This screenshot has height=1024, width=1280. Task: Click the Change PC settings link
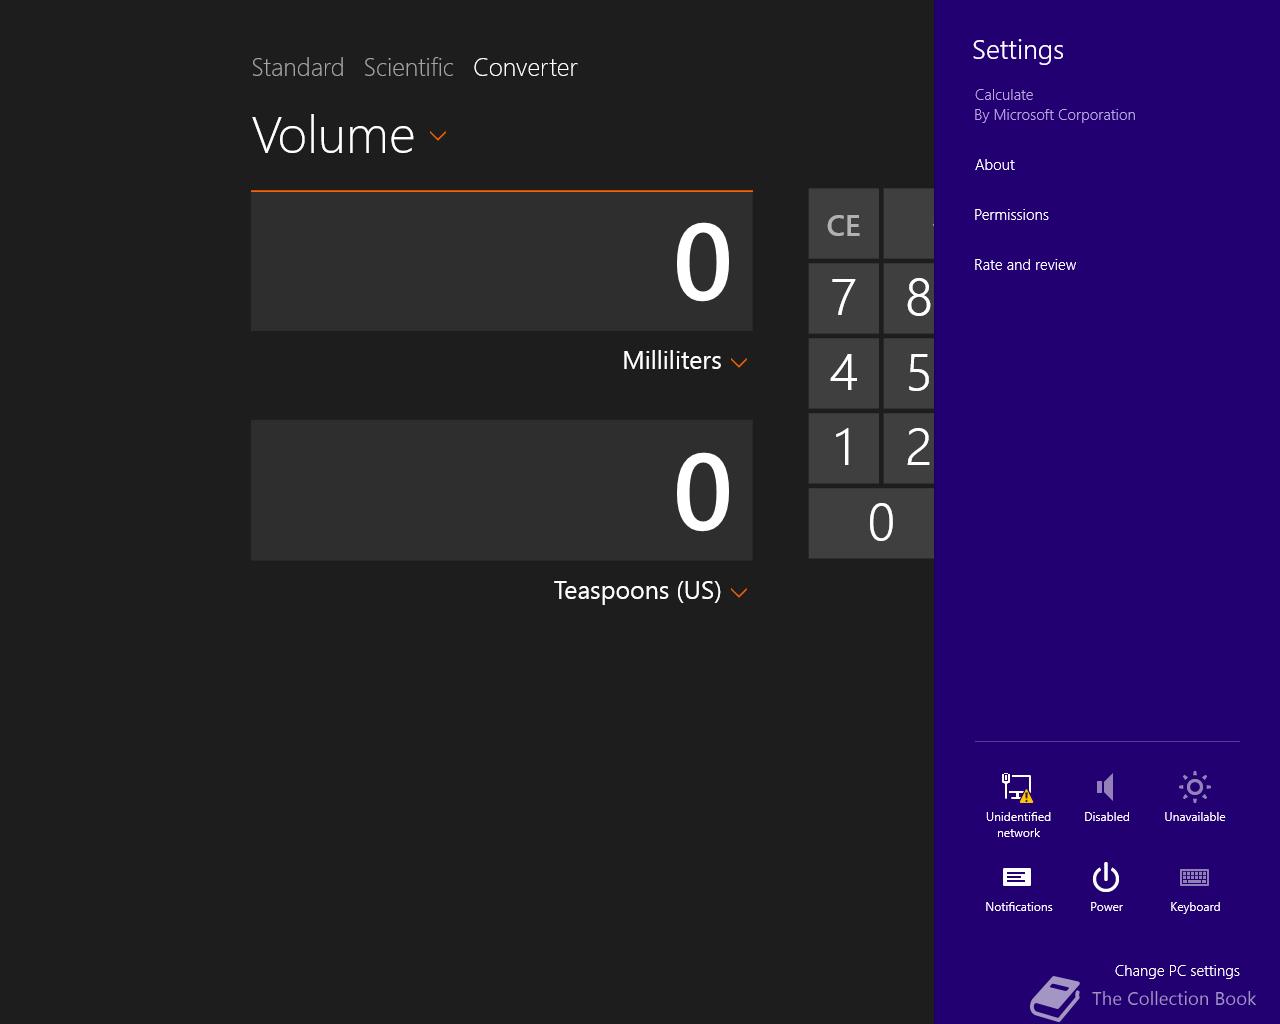click(x=1177, y=971)
